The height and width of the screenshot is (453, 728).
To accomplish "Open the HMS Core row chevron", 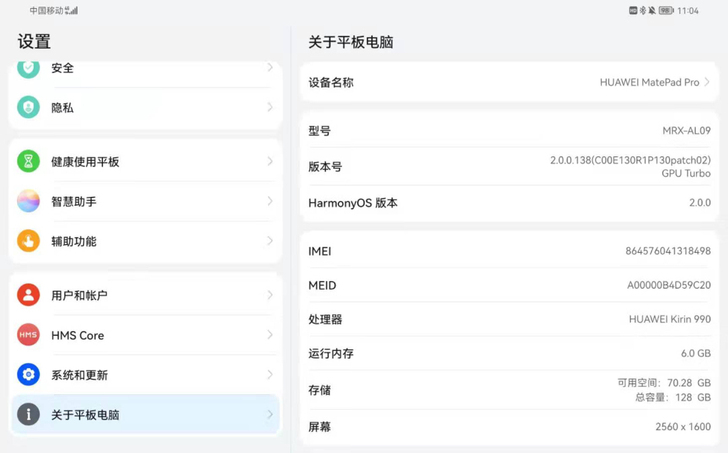I will (270, 335).
